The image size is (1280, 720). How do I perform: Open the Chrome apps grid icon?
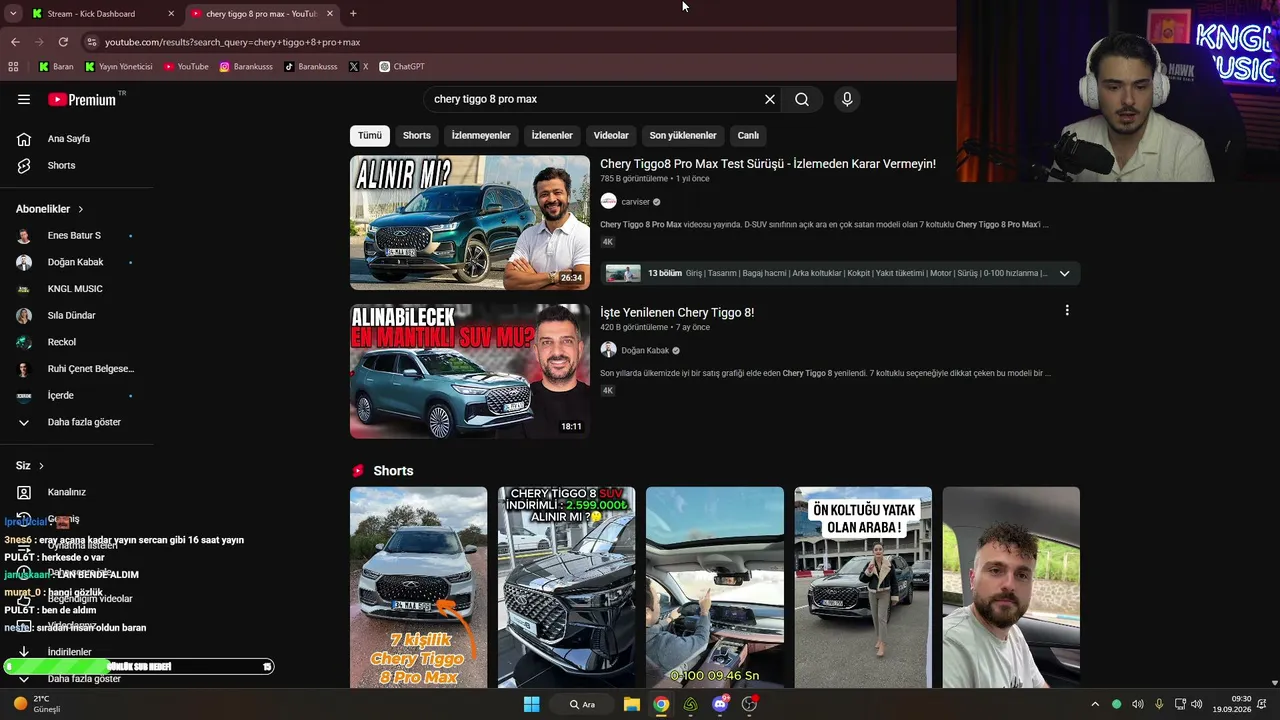click(x=13, y=66)
